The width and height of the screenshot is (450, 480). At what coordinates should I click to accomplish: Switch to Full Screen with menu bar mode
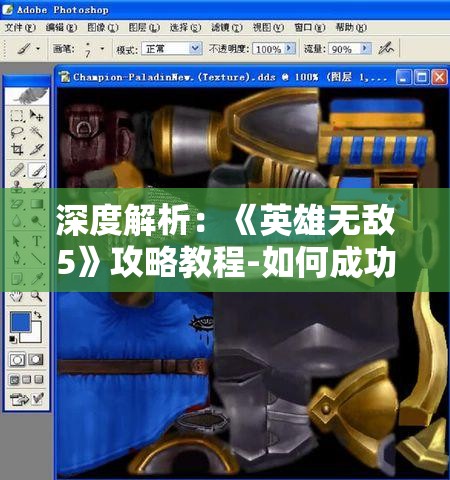(27, 380)
